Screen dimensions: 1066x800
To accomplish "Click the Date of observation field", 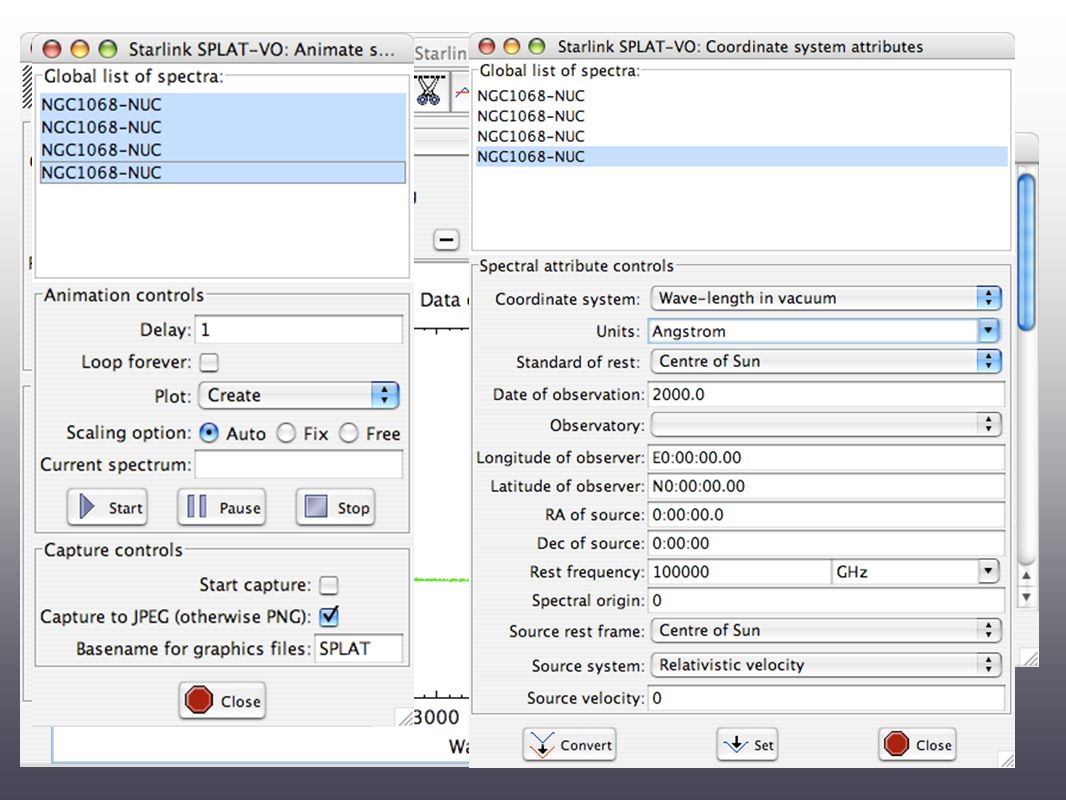I will point(826,394).
